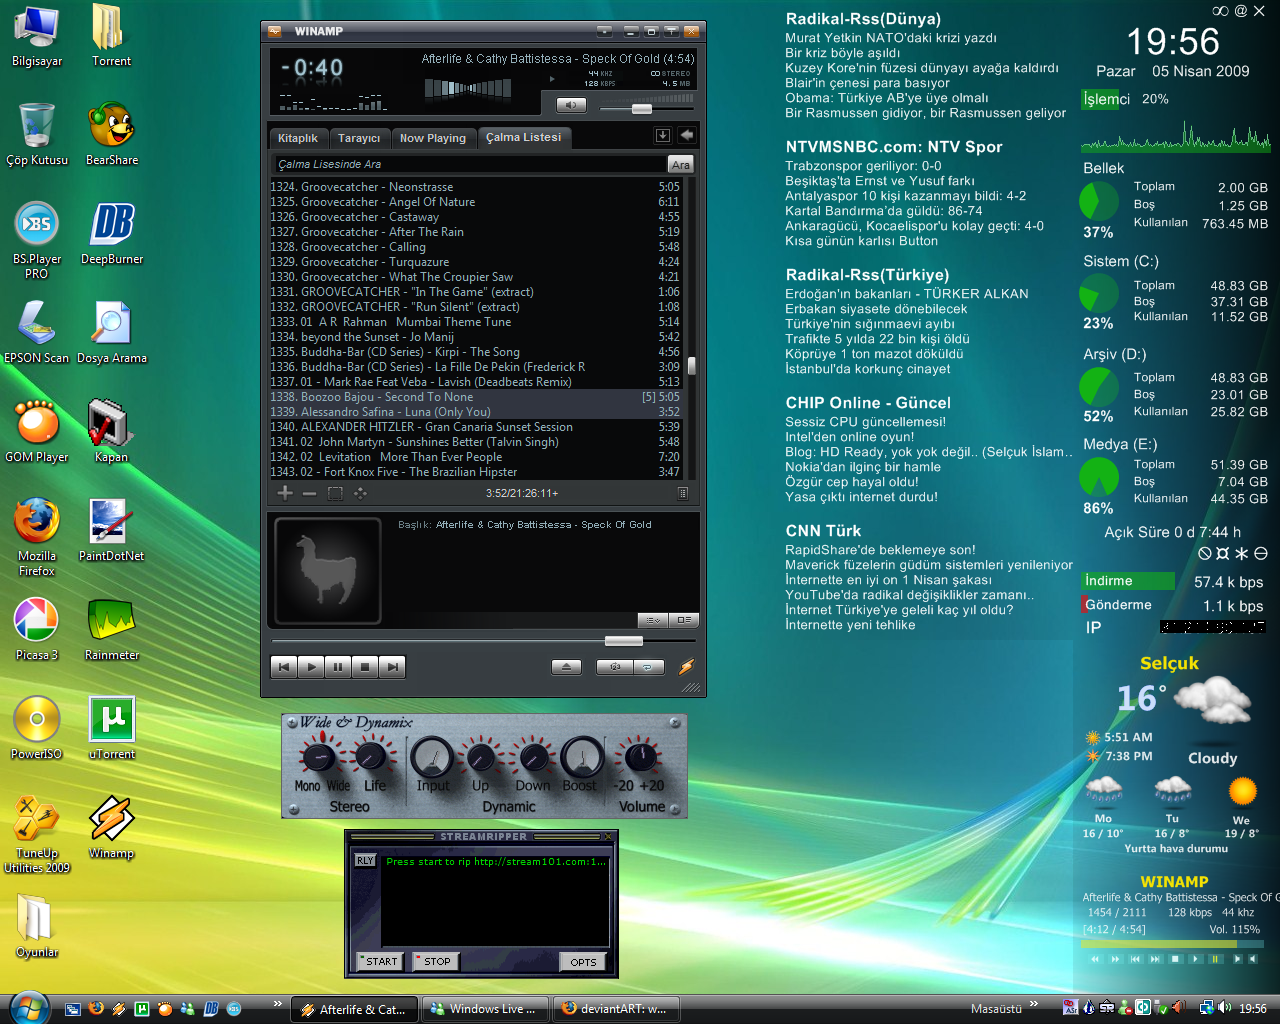Viewport: 1280px width, 1024px height.
Task: Pause playback in Winamp
Action: (338, 667)
